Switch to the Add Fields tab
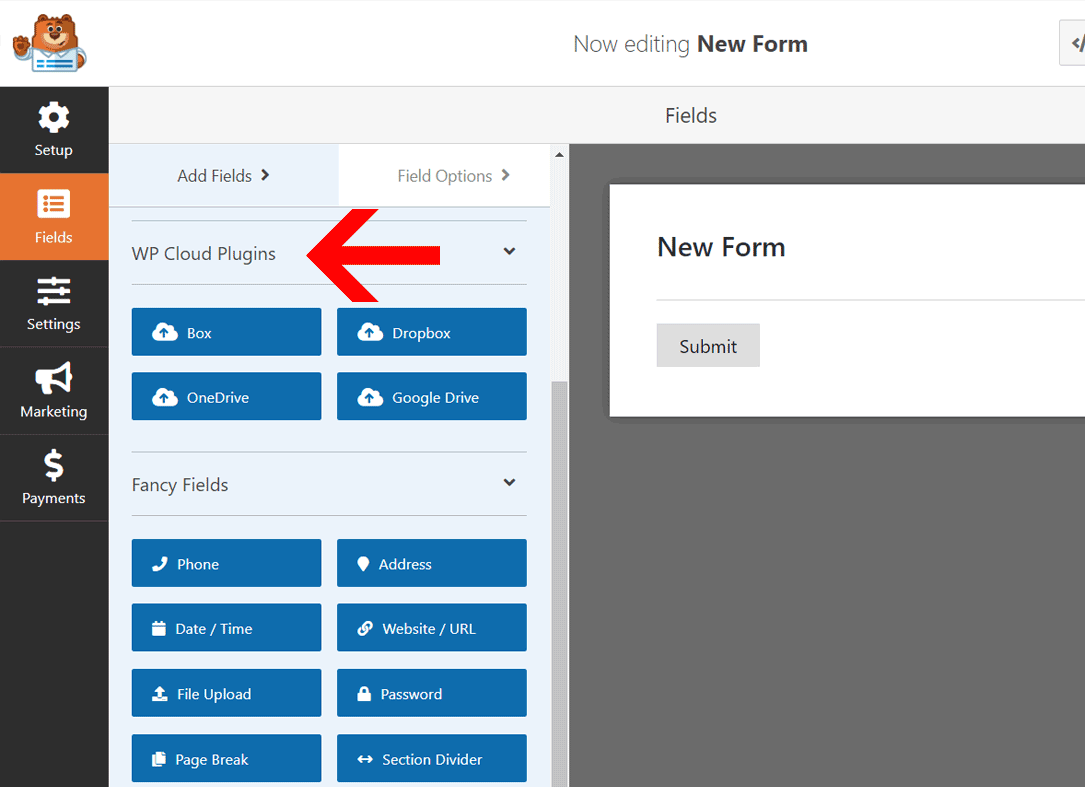 click(x=224, y=176)
